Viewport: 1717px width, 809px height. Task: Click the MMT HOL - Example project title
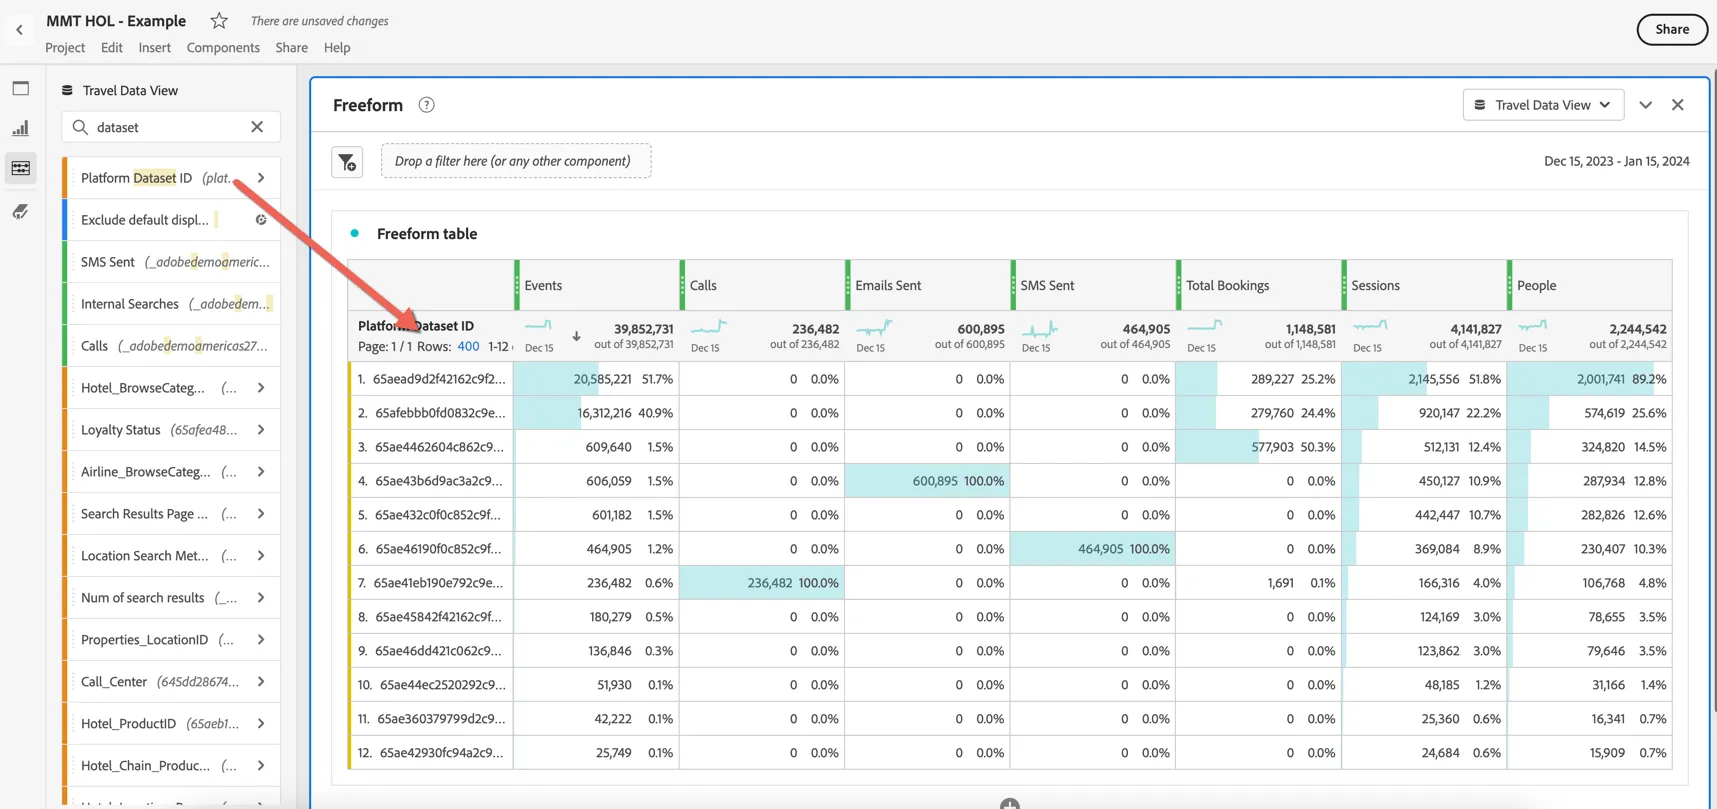pos(116,21)
